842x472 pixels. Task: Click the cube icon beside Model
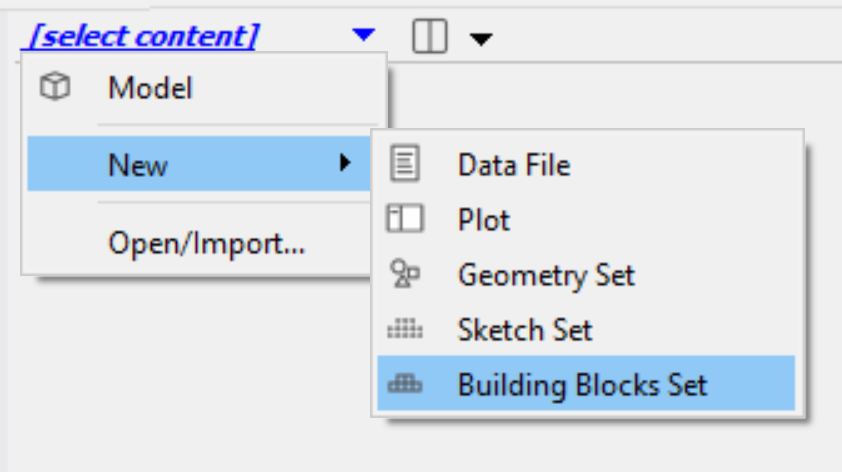pos(55,88)
